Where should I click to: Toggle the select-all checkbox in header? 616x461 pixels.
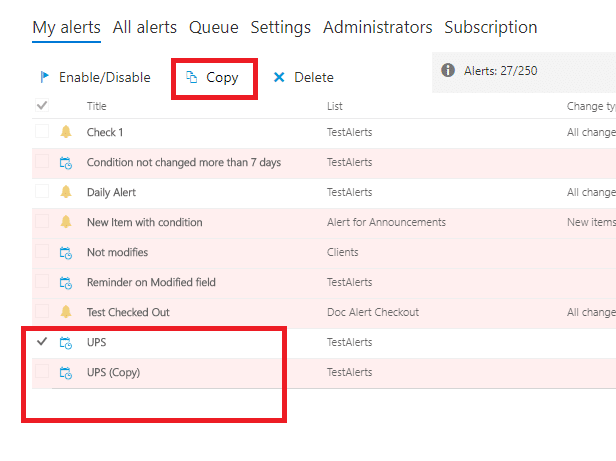pyautogui.click(x=42, y=105)
